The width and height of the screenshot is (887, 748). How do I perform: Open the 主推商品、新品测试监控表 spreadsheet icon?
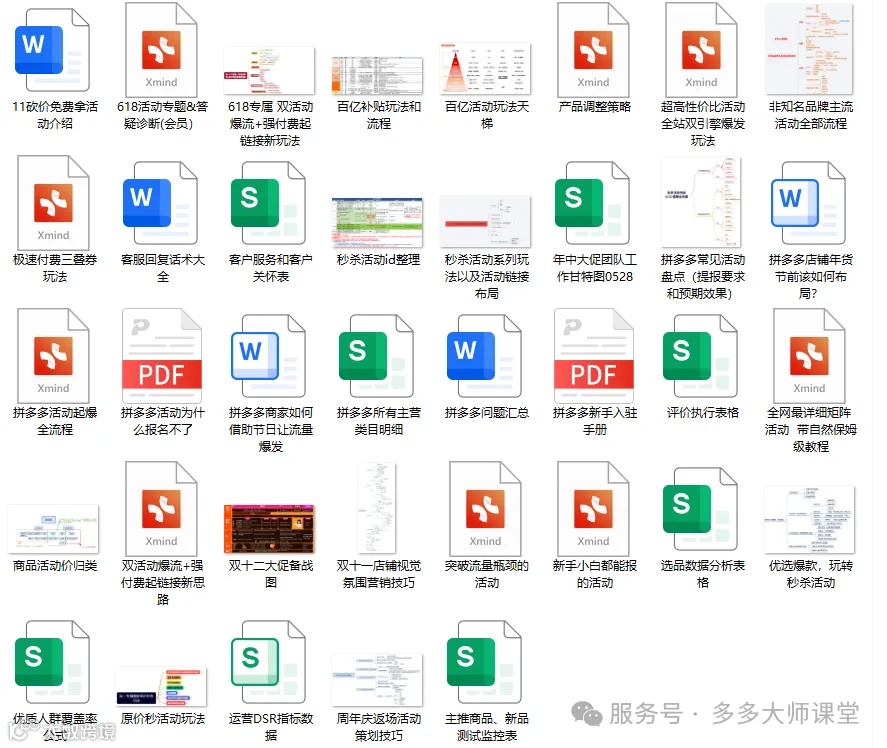point(485,662)
